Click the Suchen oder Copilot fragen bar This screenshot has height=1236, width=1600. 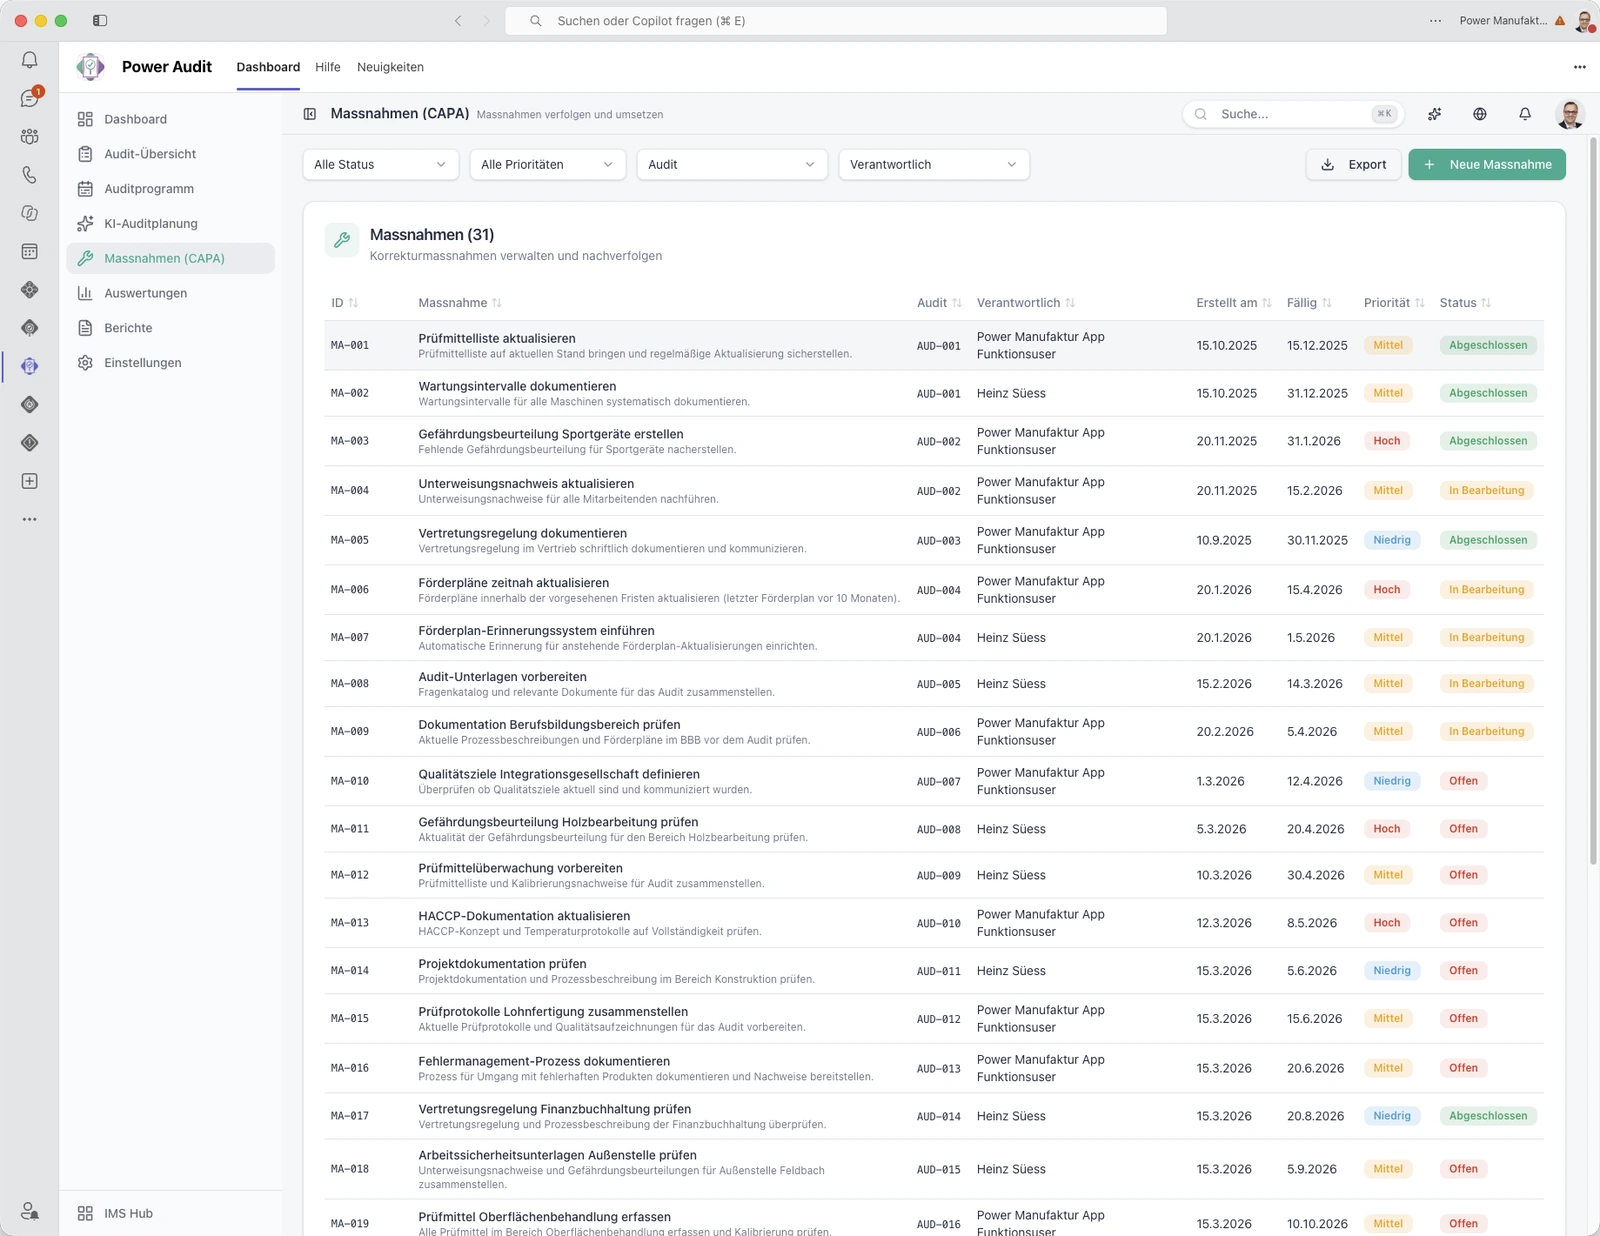(x=836, y=20)
